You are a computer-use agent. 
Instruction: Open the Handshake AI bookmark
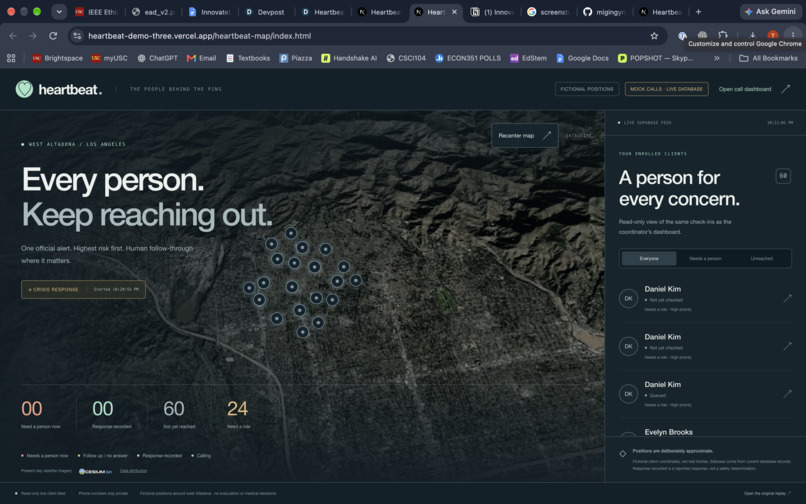pyautogui.click(x=349, y=58)
